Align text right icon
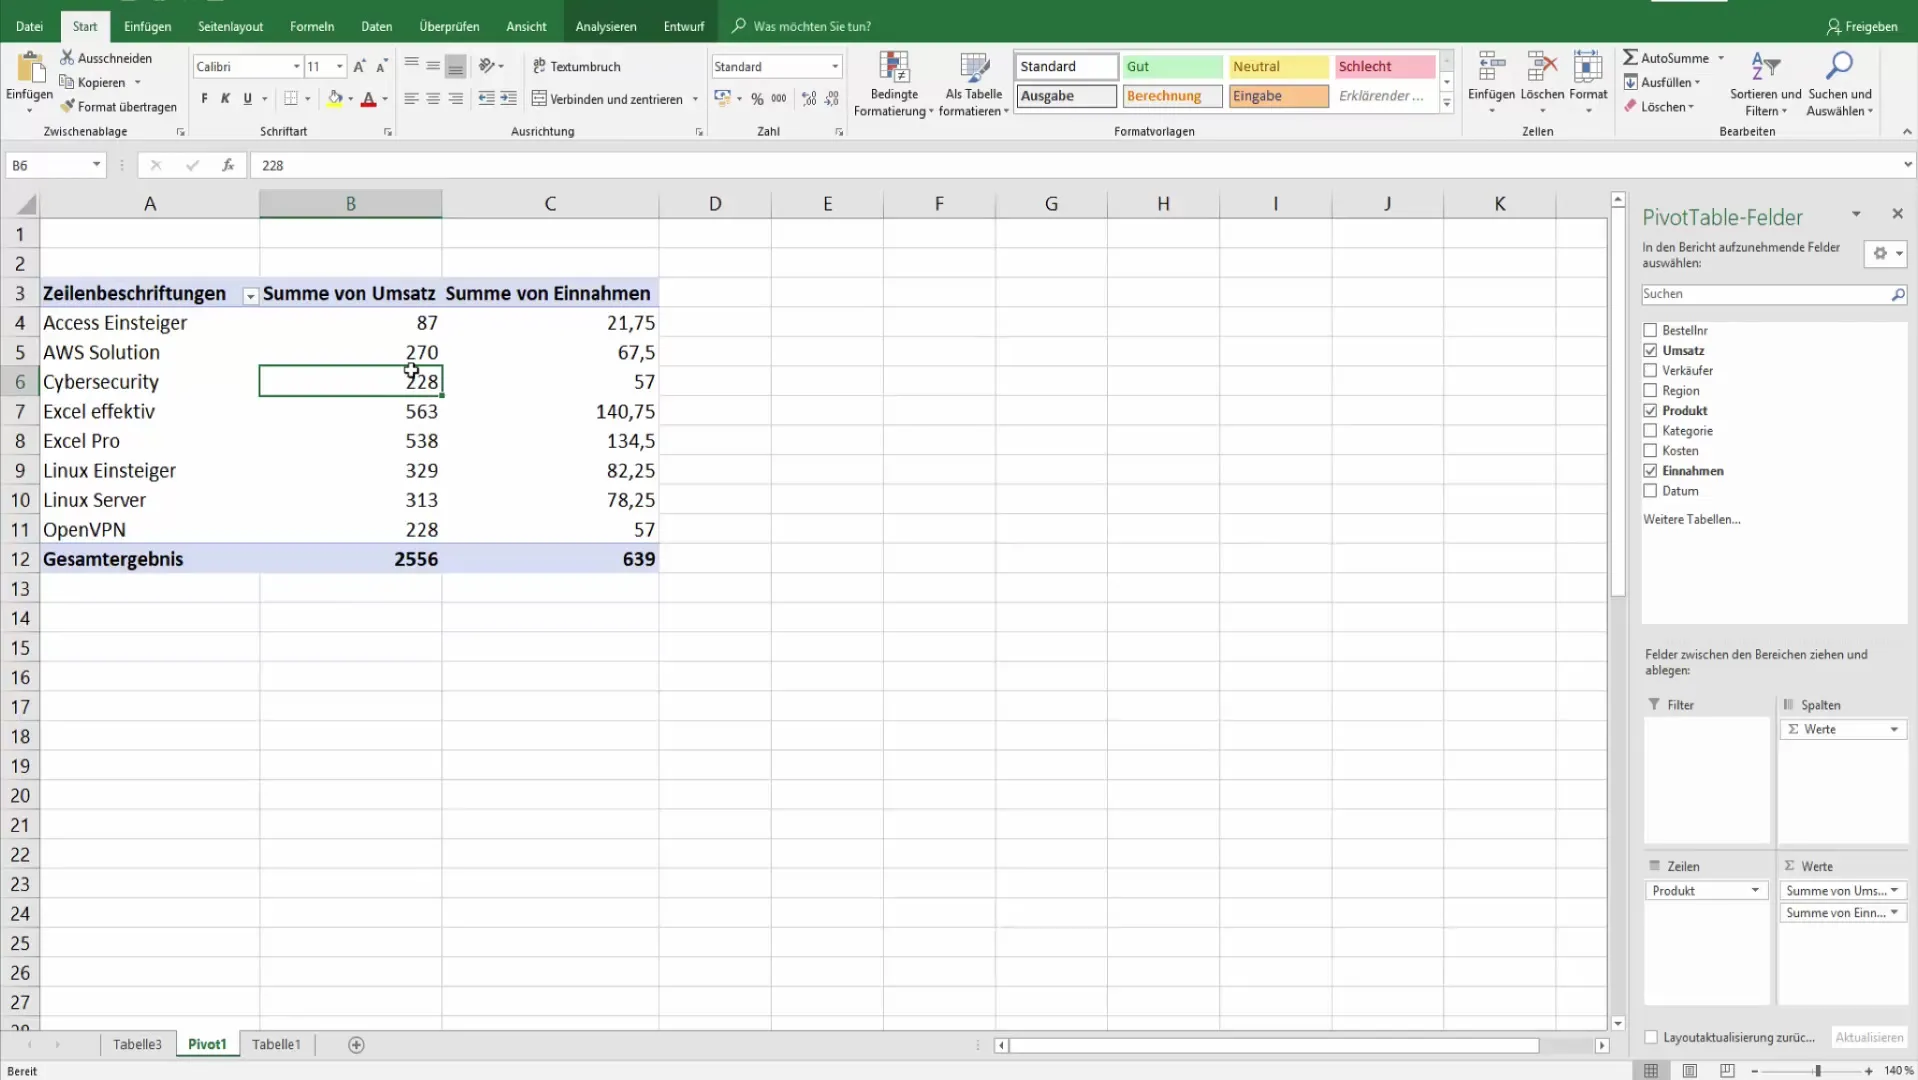Image resolution: width=1918 pixels, height=1080 pixels. [x=455, y=99]
